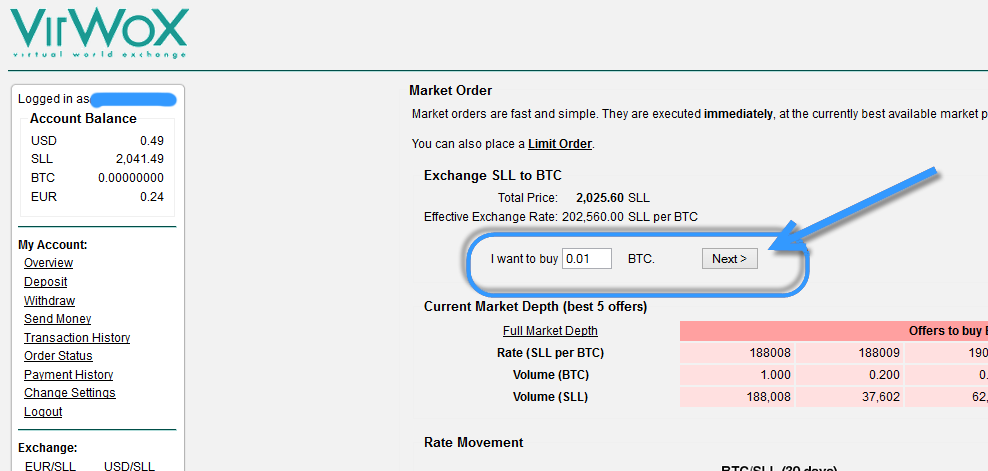Screen dimensions: 988x471
Task: Go to the Send Money page
Action: click(x=57, y=319)
